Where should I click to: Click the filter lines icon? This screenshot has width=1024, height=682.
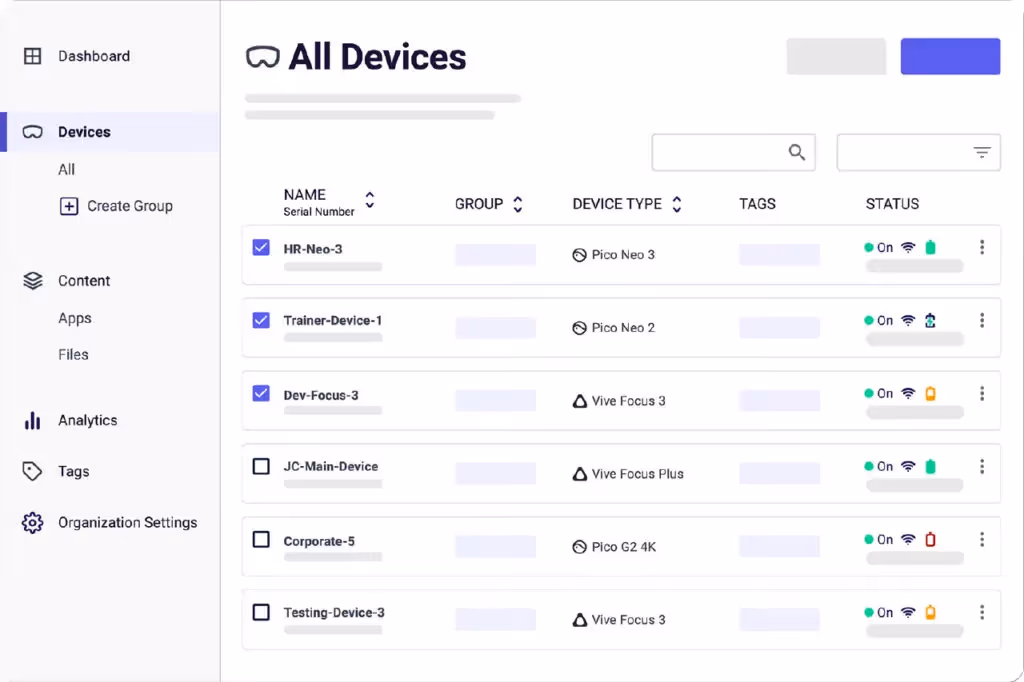pos(982,152)
